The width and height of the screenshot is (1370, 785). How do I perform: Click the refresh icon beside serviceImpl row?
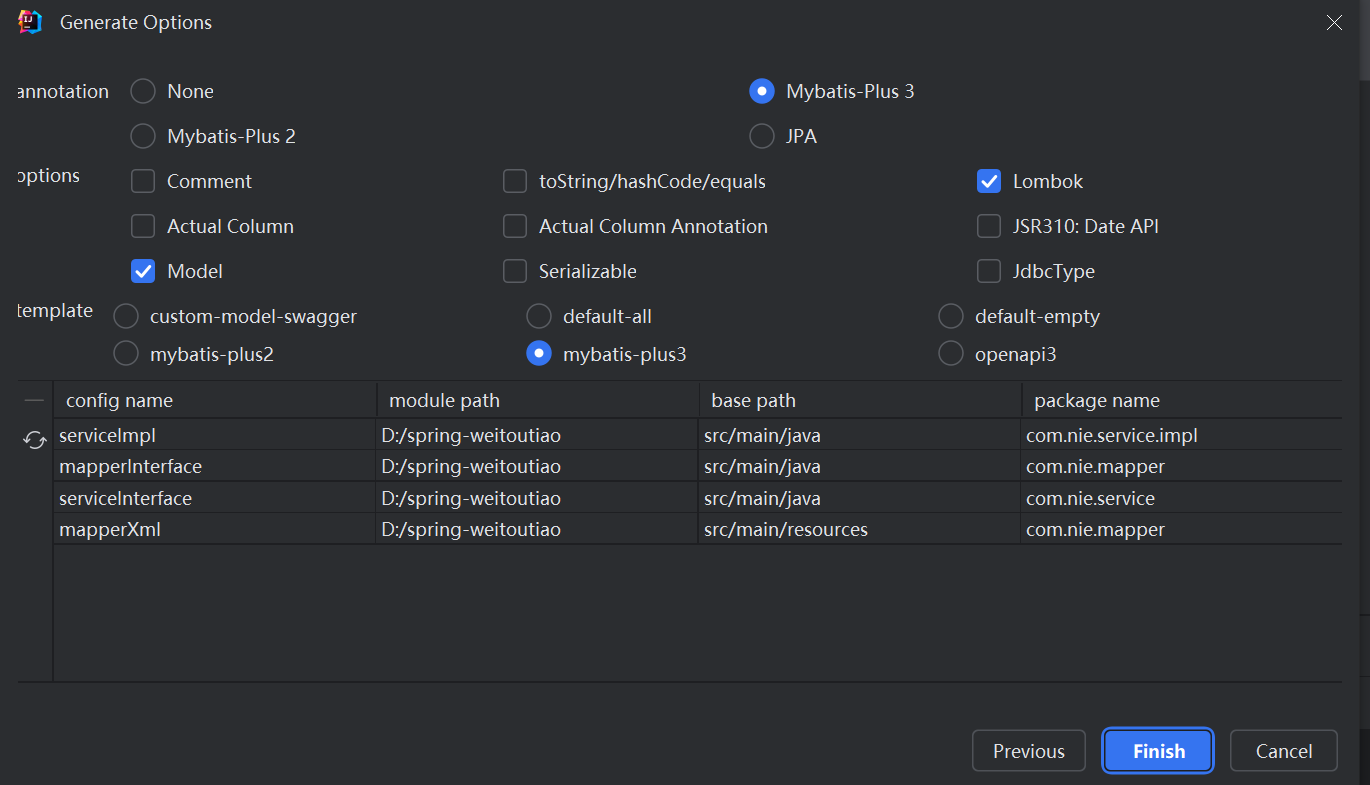(35, 440)
